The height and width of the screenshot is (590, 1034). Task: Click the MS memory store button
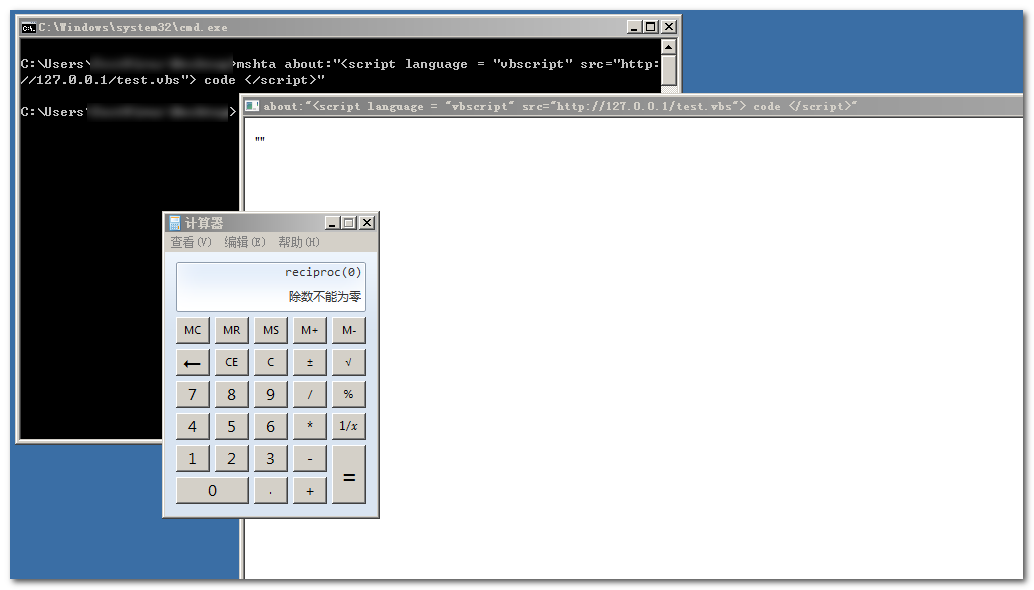coord(270,330)
